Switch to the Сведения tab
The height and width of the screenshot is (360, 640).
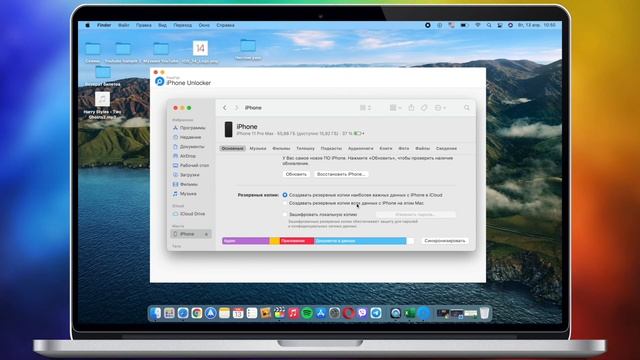446,149
